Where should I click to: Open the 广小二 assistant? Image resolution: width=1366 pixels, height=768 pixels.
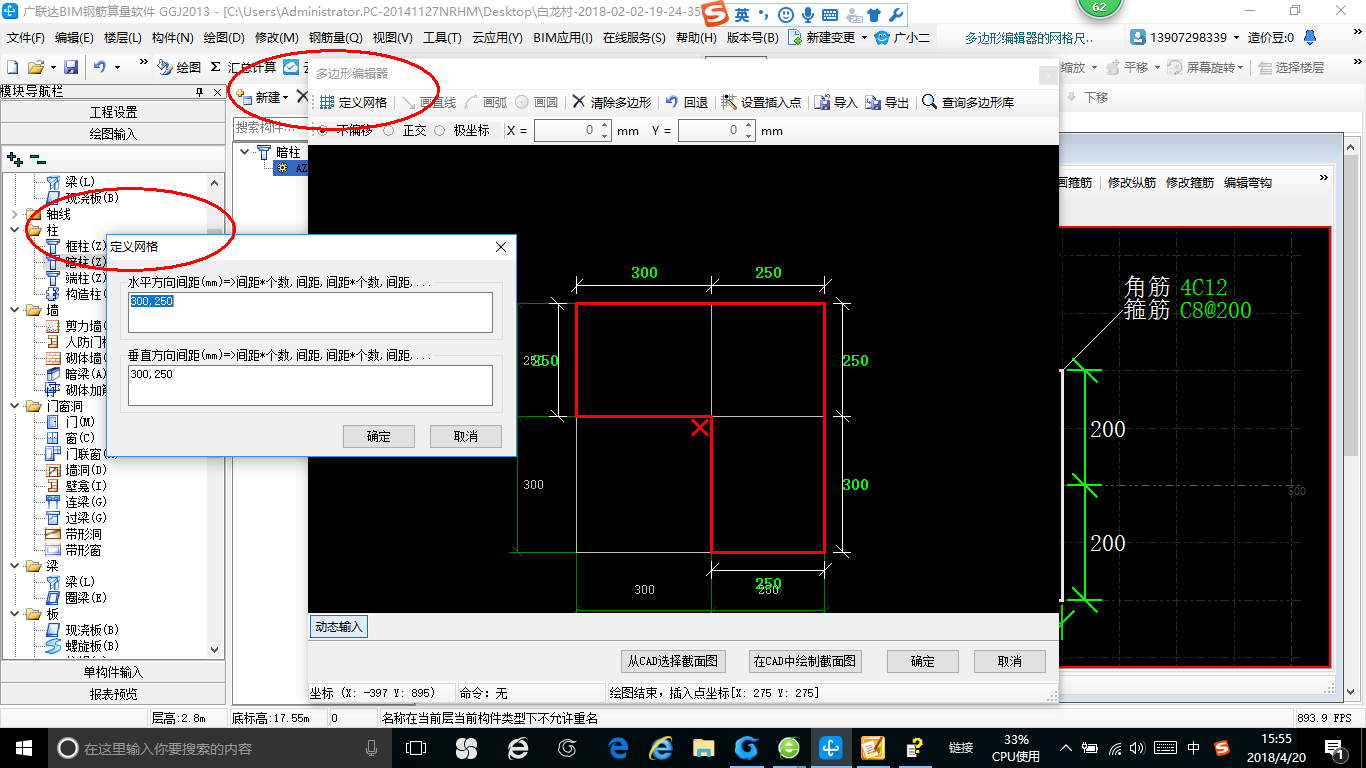(x=902, y=37)
